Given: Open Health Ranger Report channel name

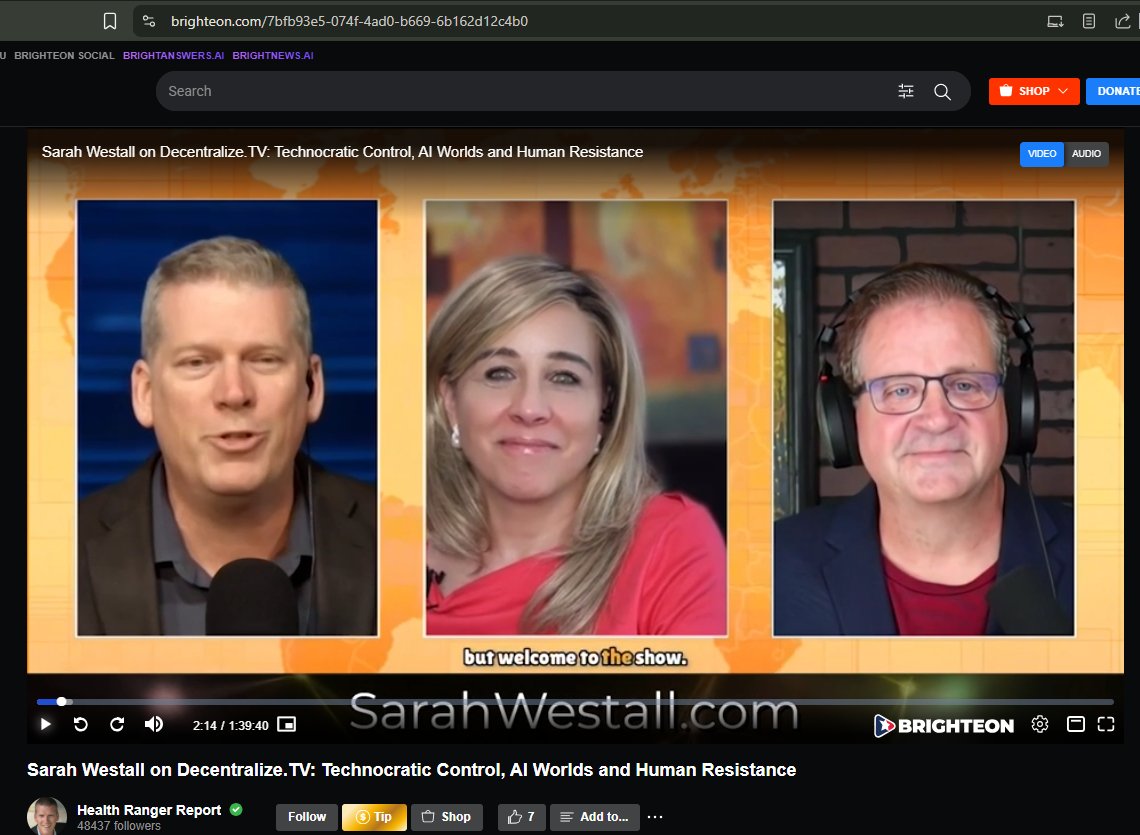Looking at the screenshot, I should 149,810.
